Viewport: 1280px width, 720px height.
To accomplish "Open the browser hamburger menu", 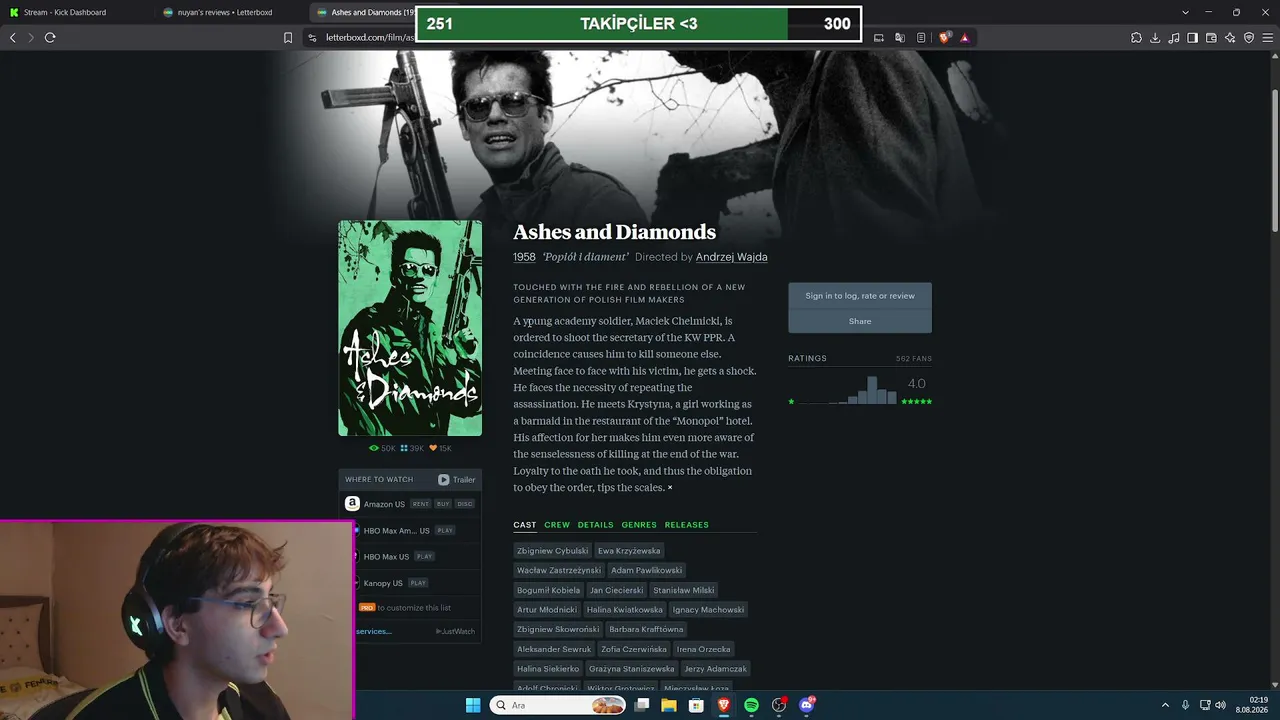I will pos(1267,38).
